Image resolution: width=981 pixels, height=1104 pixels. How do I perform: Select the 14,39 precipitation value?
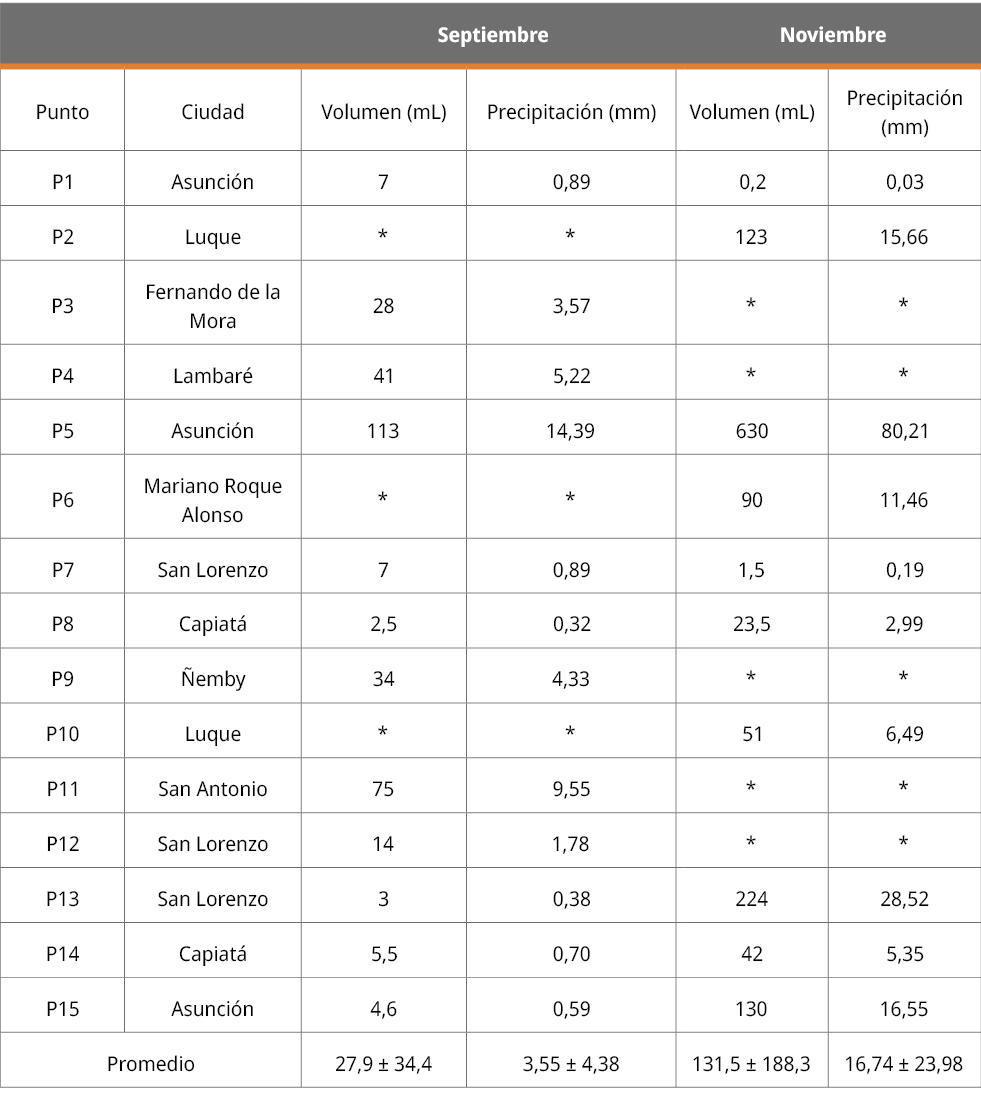(x=571, y=431)
